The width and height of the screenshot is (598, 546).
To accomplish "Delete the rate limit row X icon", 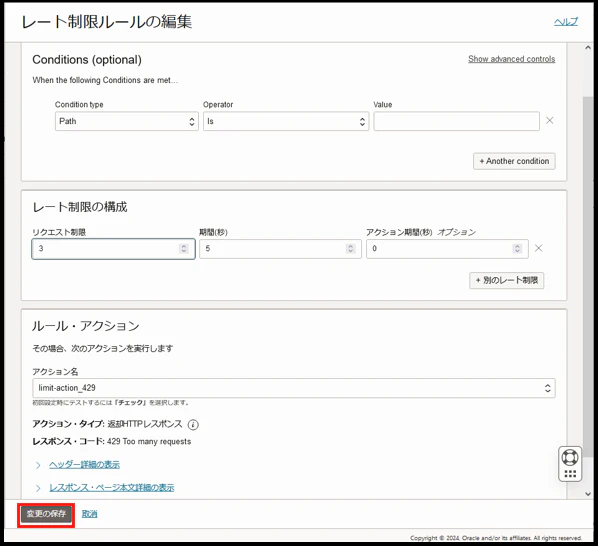I will [x=539, y=249].
